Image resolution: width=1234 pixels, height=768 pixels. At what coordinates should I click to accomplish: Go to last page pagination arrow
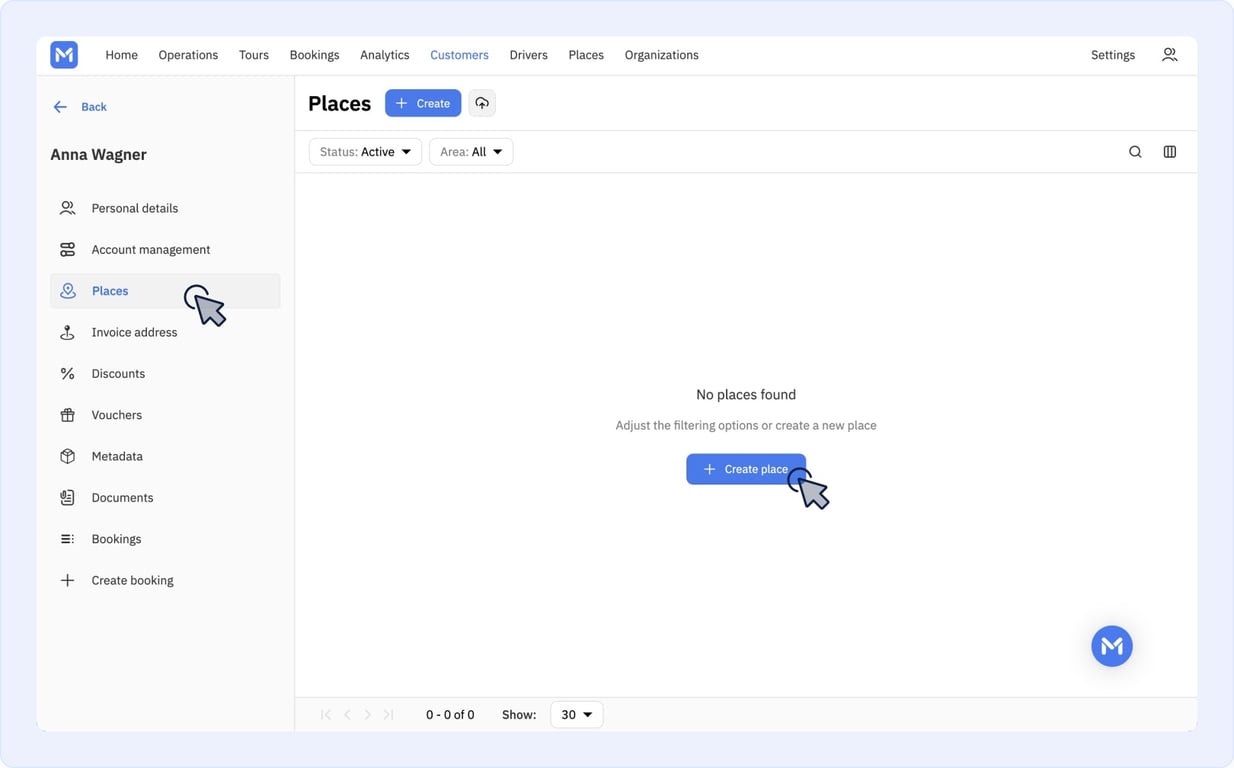click(388, 715)
